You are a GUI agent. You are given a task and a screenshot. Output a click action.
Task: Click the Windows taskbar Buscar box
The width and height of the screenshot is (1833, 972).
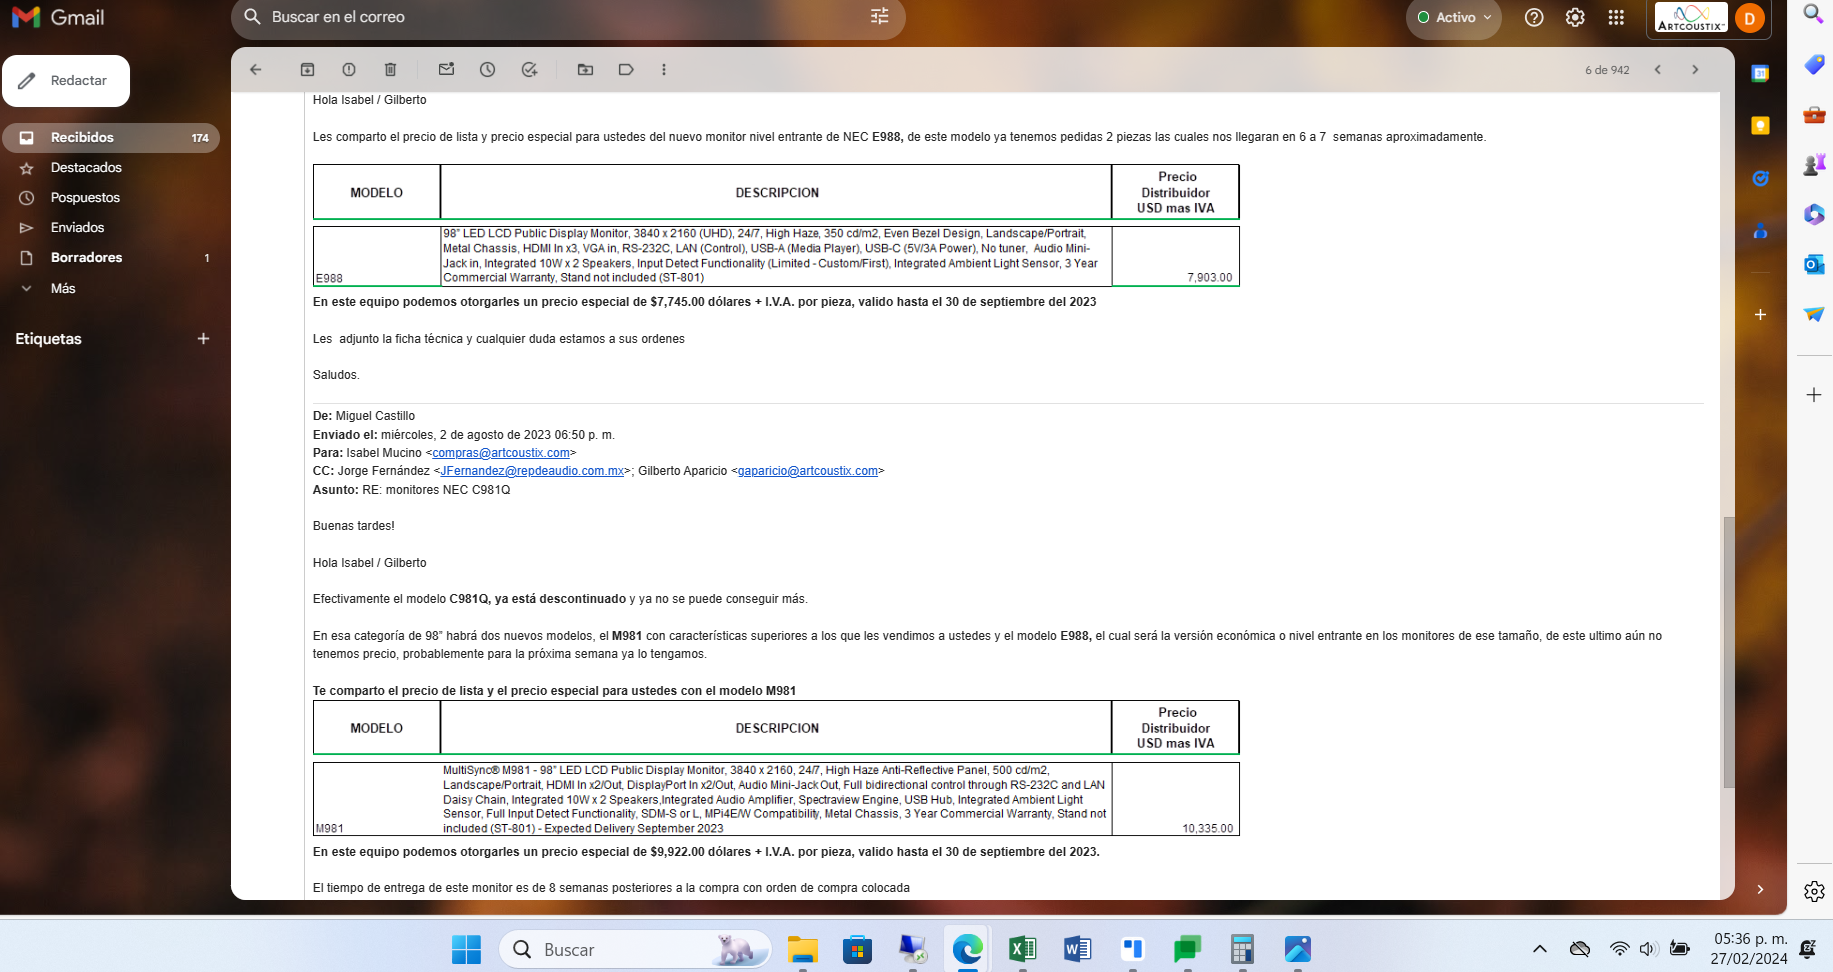tap(635, 949)
